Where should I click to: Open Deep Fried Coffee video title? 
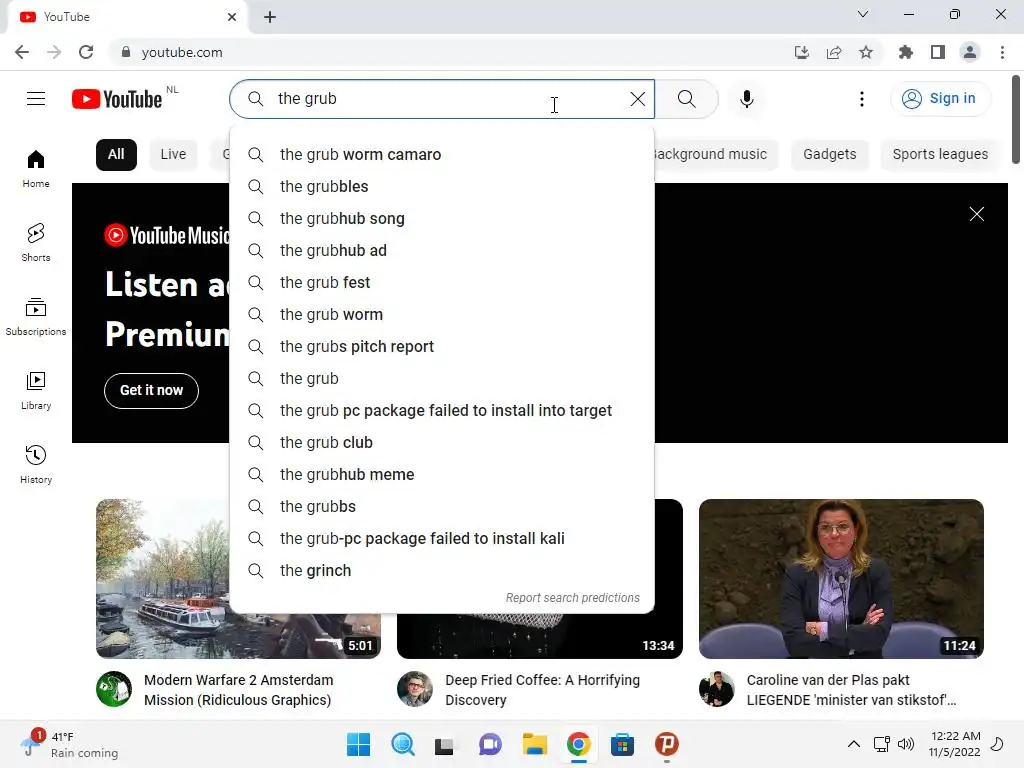542,690
